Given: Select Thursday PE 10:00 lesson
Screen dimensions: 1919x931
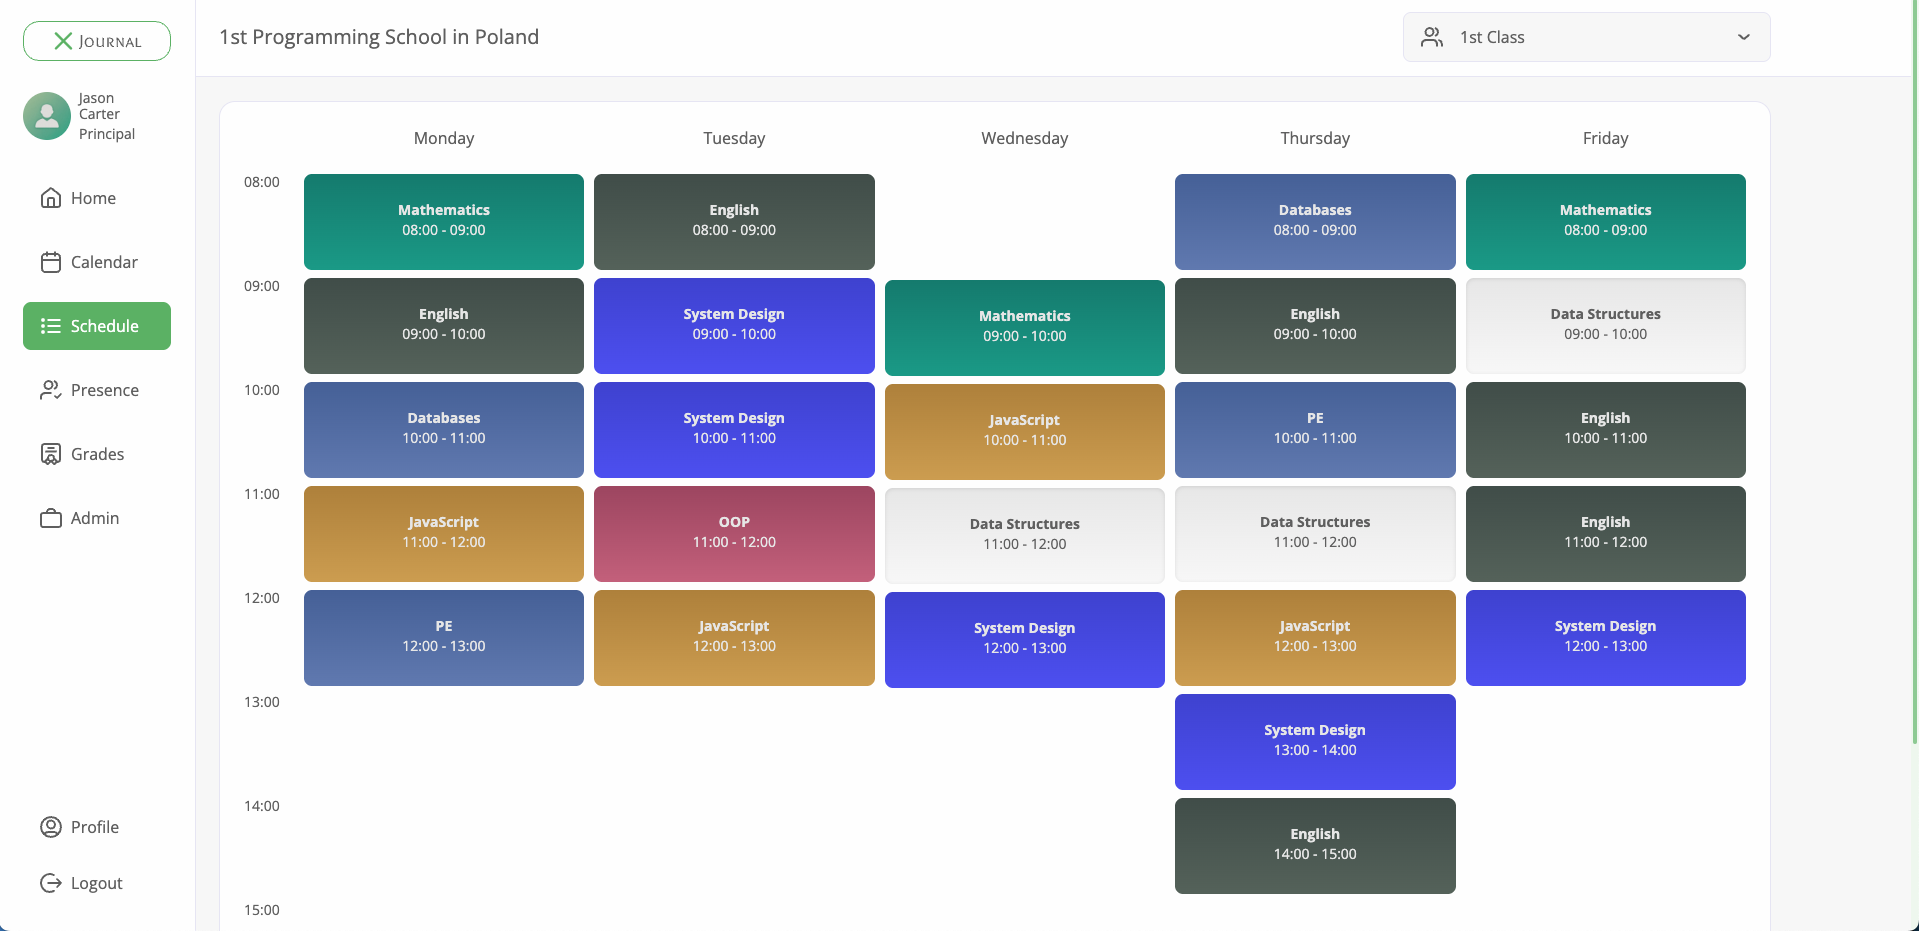Looking at the screenshot, I should click(1315, 430).
